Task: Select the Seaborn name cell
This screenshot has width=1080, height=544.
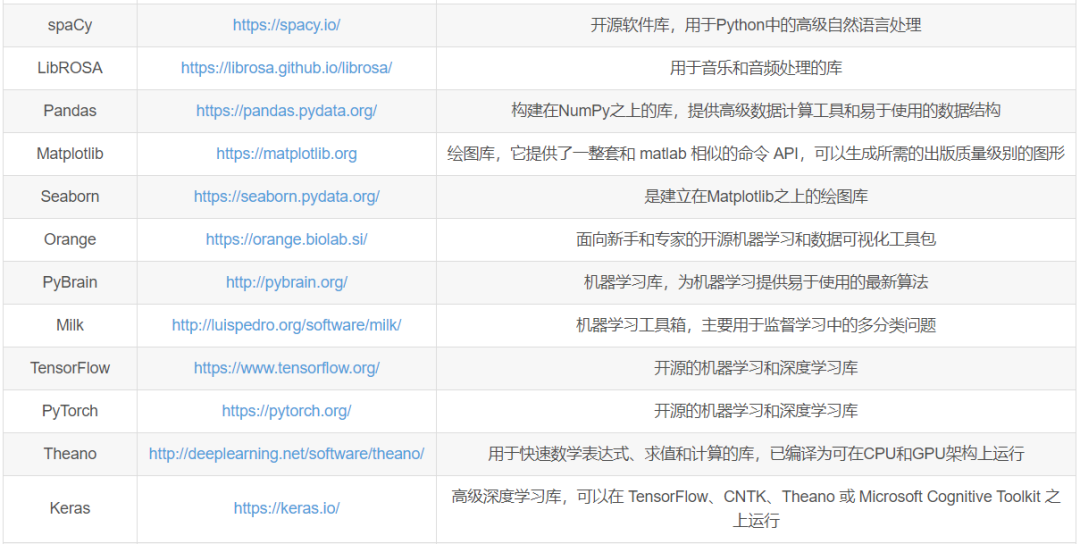Action: (70, 196)
